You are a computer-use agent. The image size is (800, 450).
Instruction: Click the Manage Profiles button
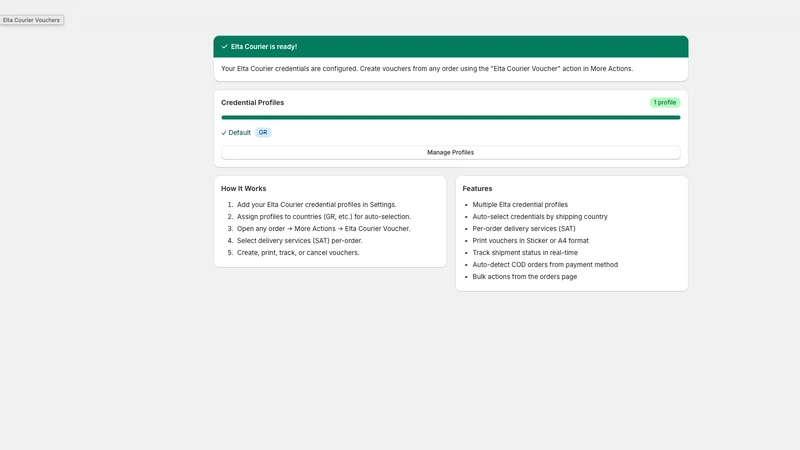[x=451, y=153]
